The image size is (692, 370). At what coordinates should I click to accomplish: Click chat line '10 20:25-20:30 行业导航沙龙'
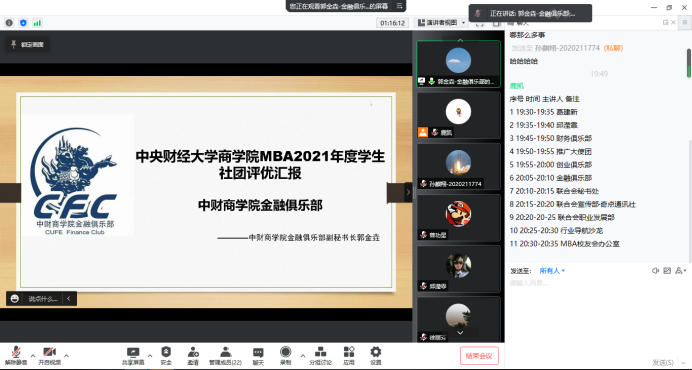tap(556, 230)
